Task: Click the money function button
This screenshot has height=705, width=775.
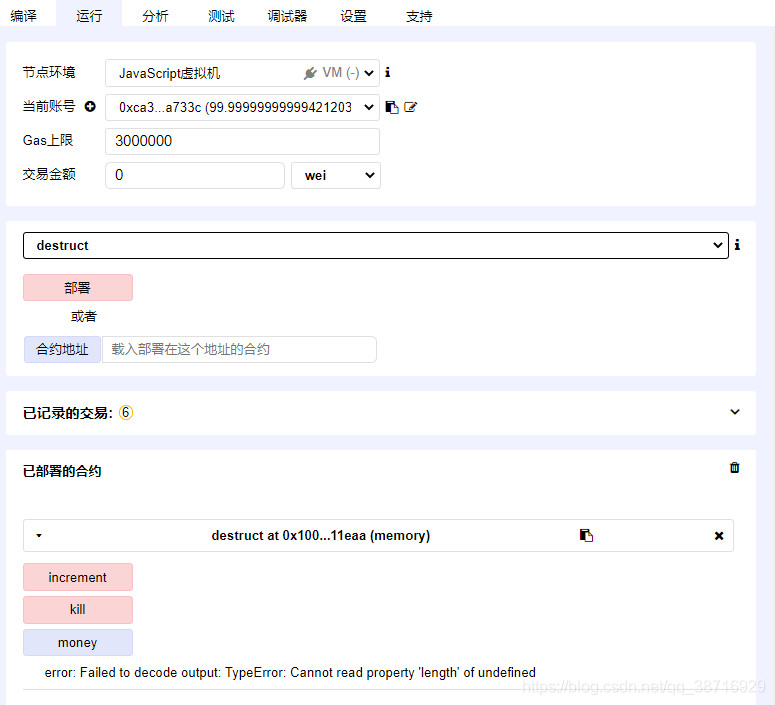Action: pos(78,643)
